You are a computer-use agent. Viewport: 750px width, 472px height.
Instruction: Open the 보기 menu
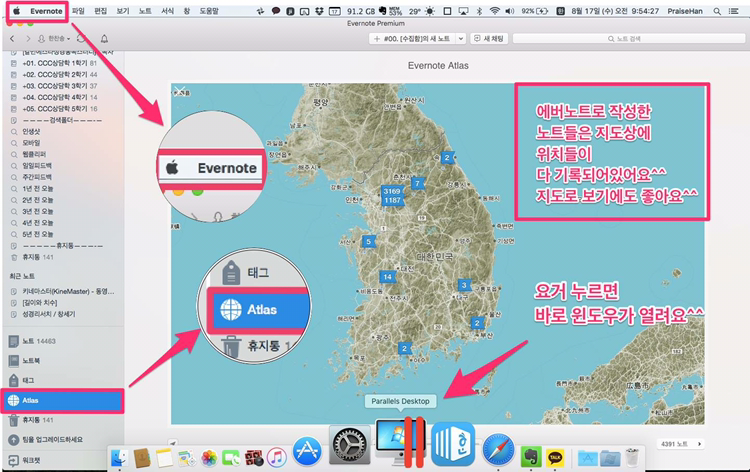123,11
